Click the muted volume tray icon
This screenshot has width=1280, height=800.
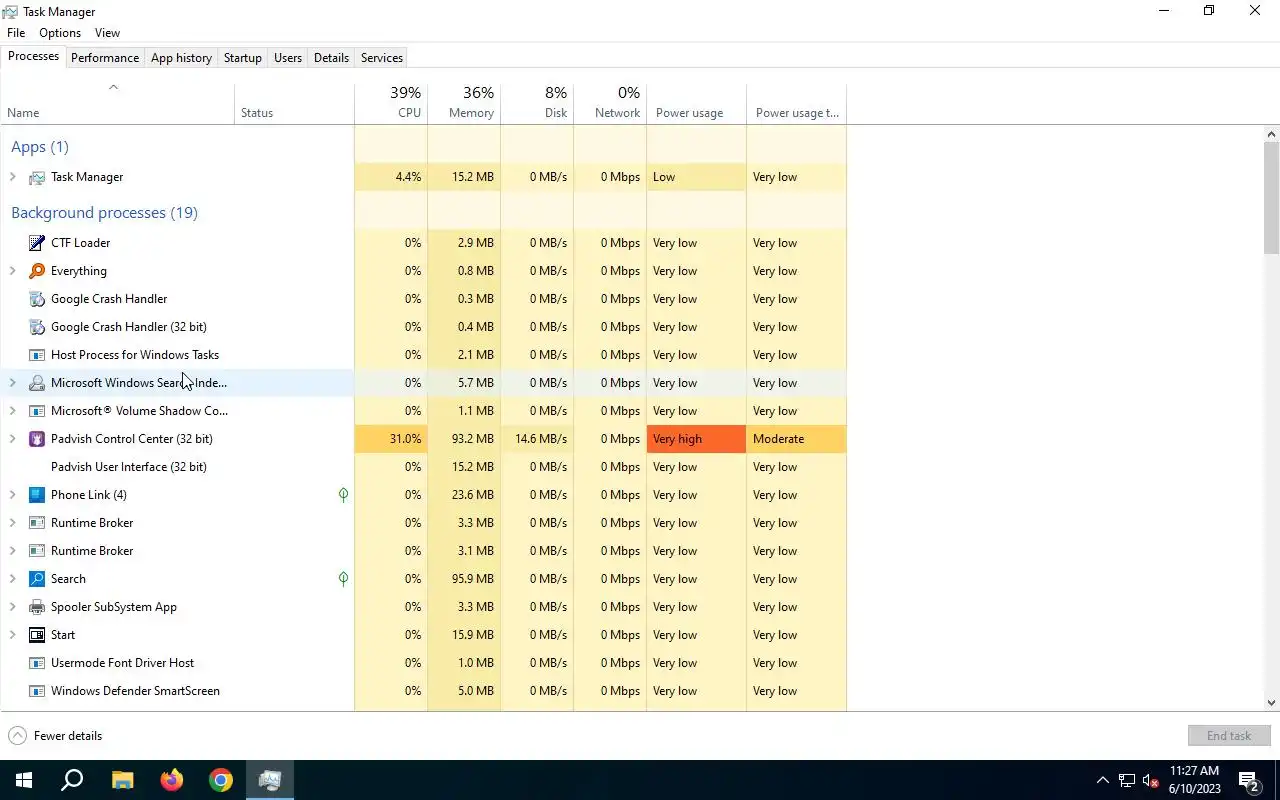[1151, 780]
